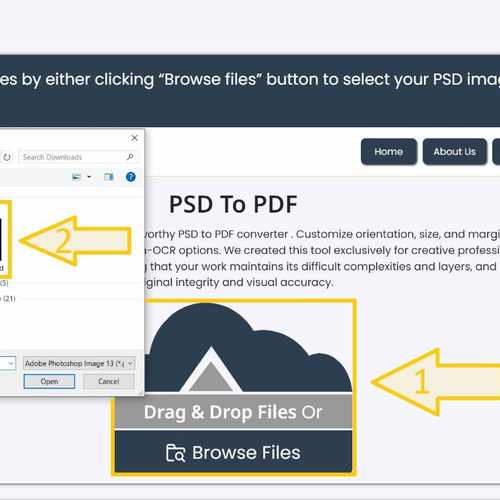Expand the view options dropdown arrow
This screenshot has width=500, height=500.
[x=89, y=177]
